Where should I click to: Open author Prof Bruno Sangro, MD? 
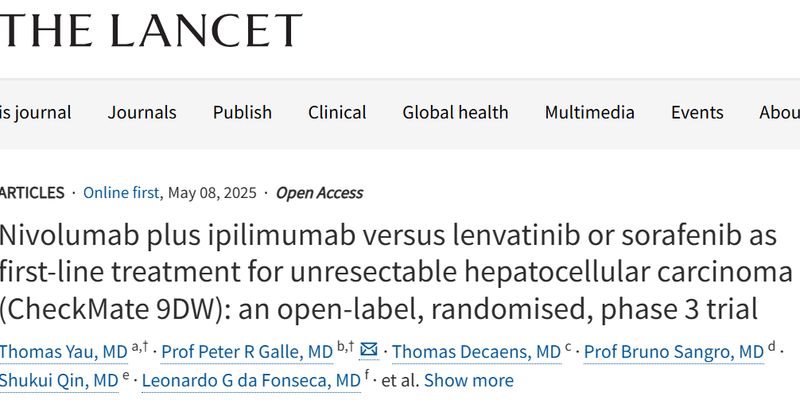click(x=674, y=352)
